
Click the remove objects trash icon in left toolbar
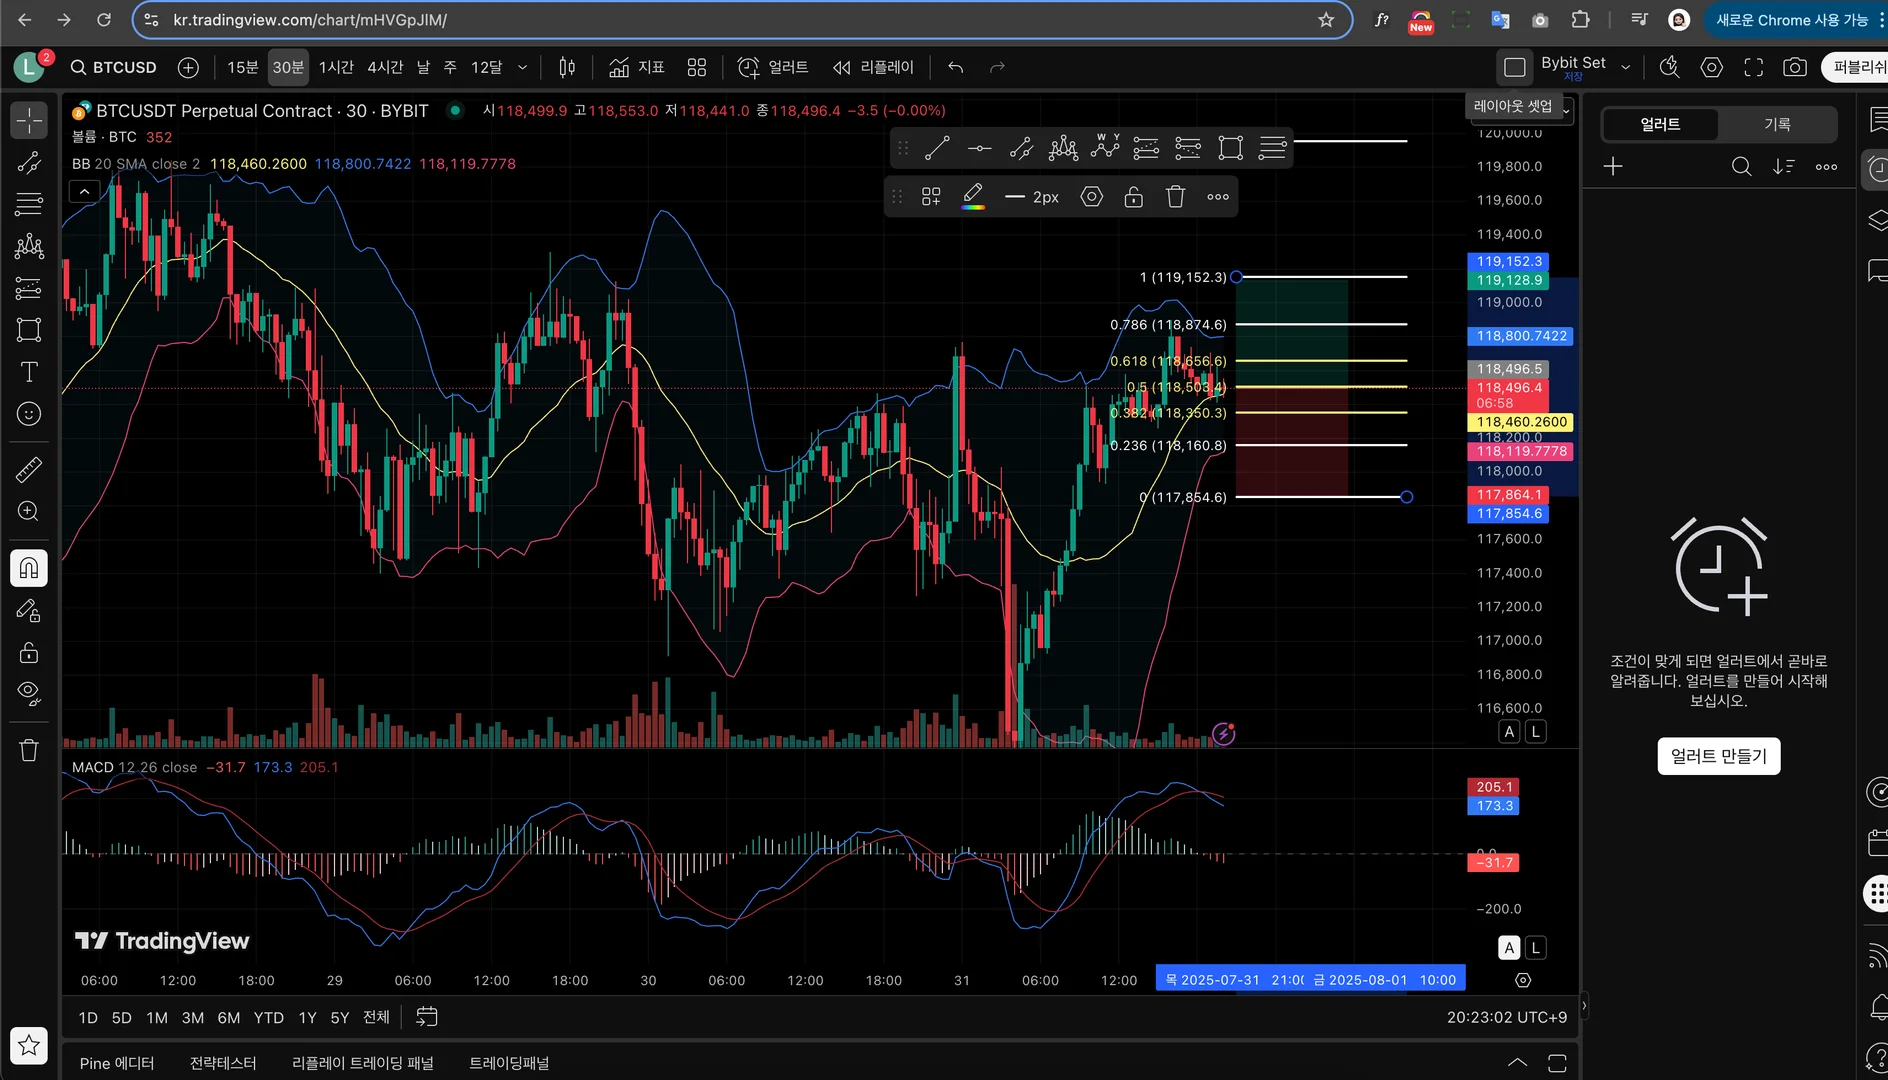[x=29, y=750]
